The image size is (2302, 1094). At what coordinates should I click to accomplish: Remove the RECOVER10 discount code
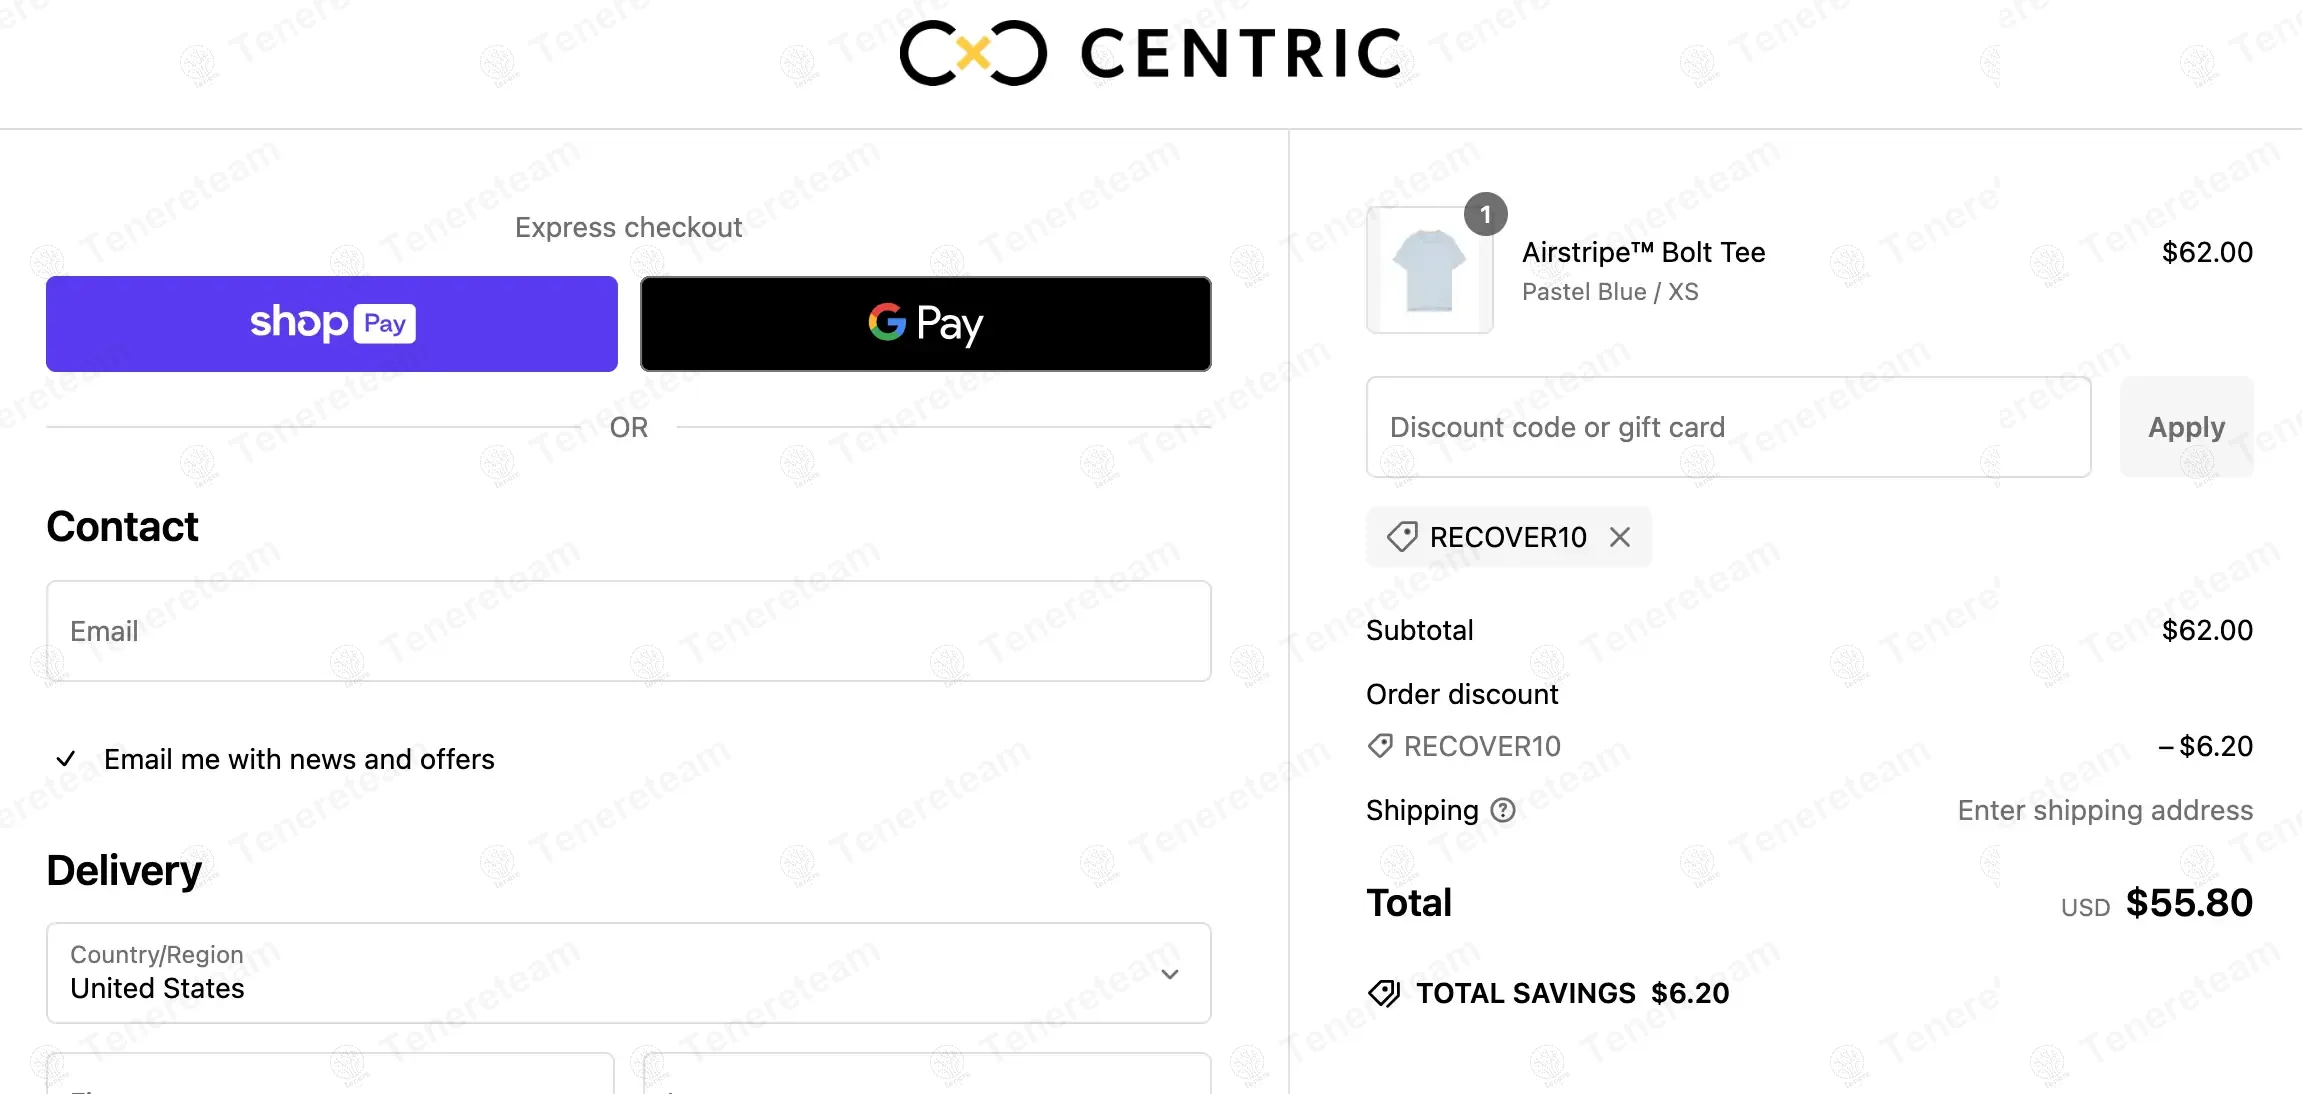[x=1620, y=537]
